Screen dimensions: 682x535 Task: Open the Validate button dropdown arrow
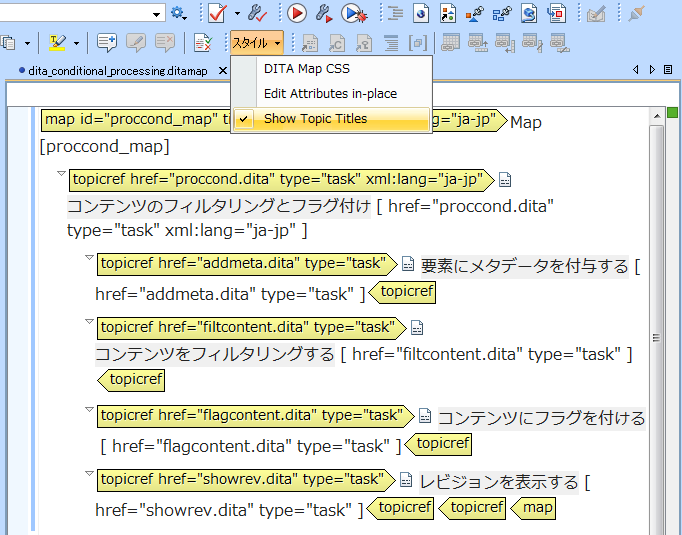point(237,13)
